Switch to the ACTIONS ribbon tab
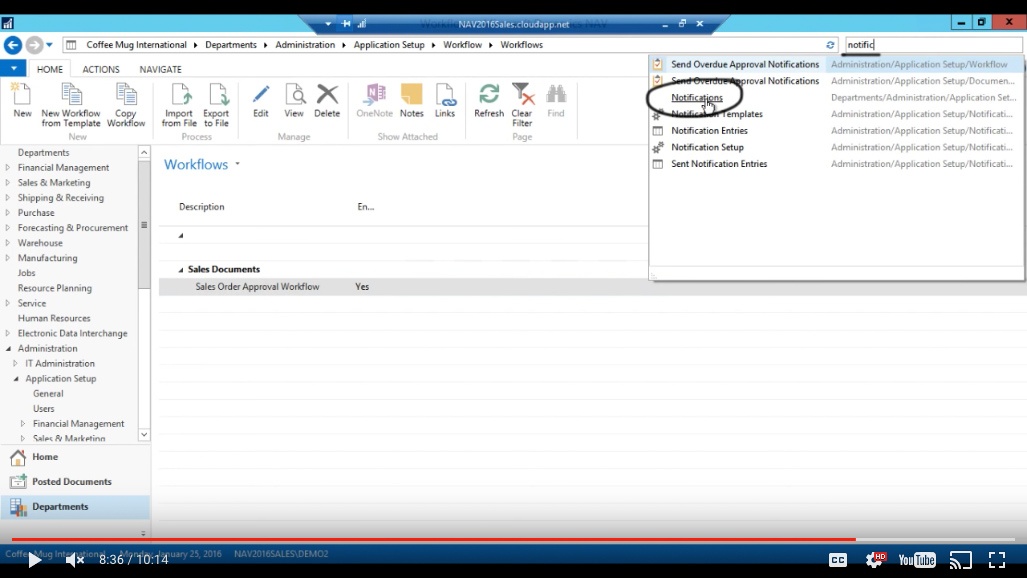The width and height of the screenshot is (1027, 578). coord(101,69)
